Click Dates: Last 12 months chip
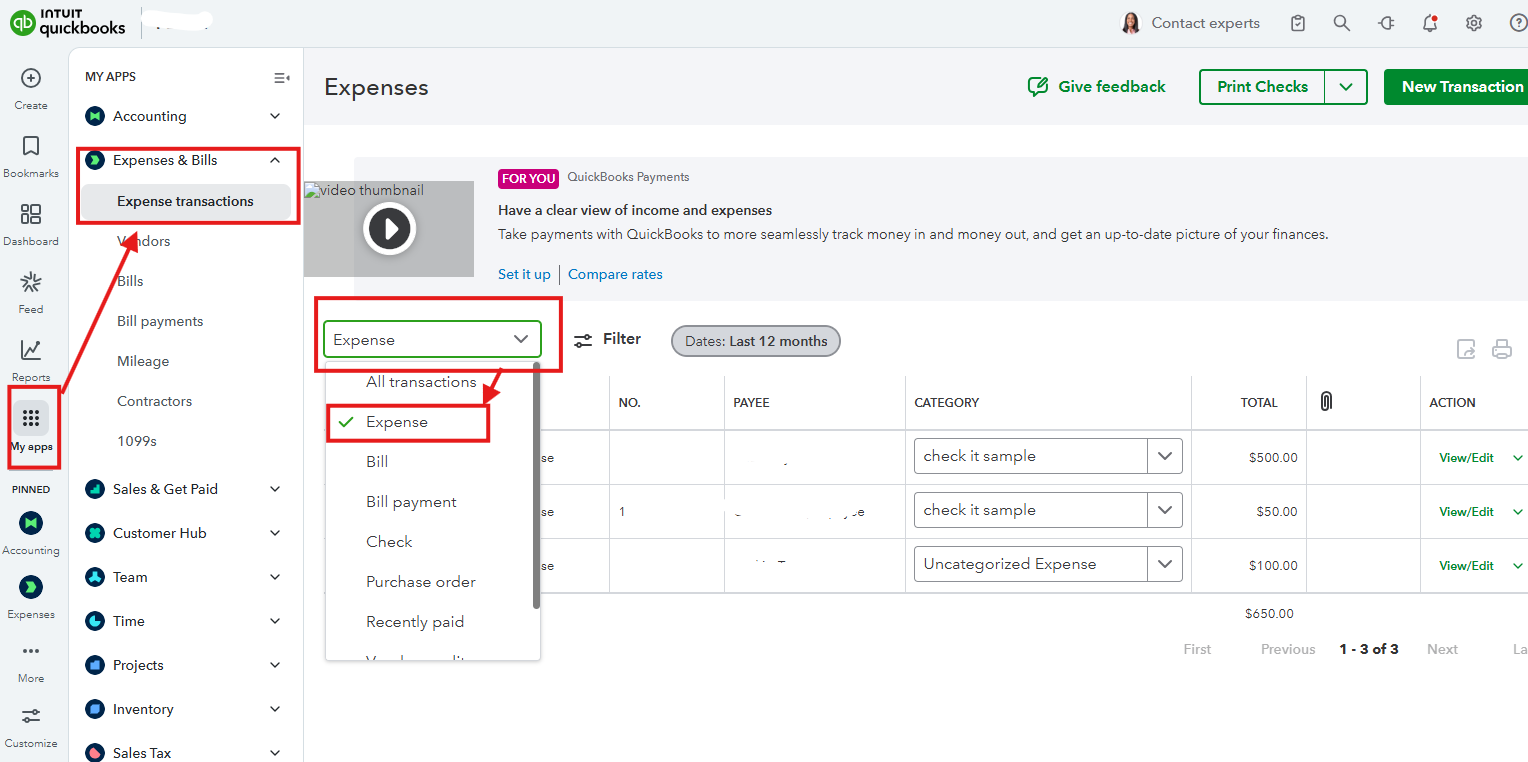The image size is (1528, 762). (756, 341)
